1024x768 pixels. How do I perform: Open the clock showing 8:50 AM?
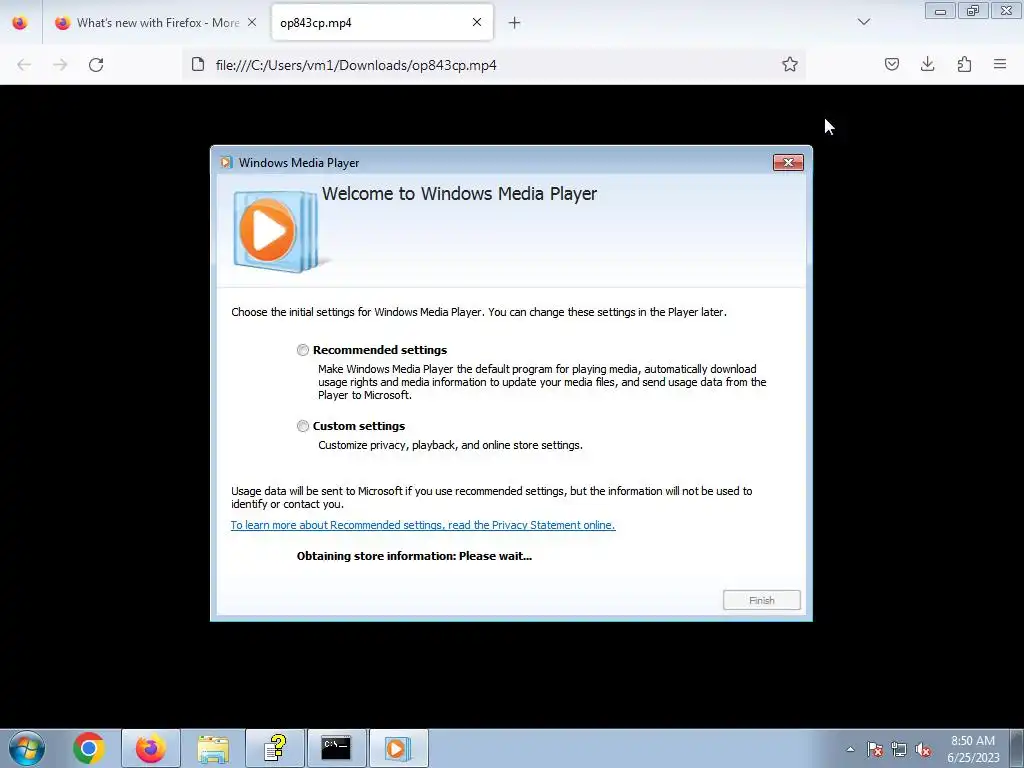pos(973,749)
